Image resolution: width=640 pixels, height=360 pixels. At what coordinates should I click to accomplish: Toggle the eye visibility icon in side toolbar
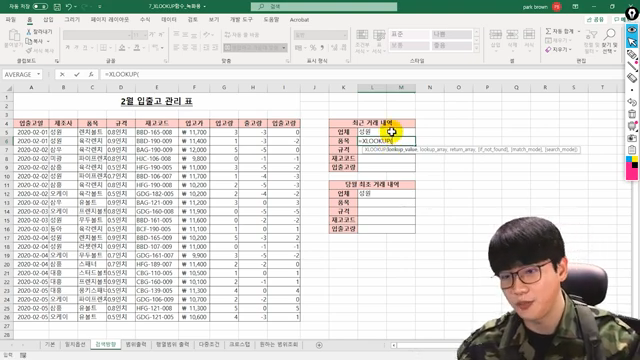click(x=632, y=30)
